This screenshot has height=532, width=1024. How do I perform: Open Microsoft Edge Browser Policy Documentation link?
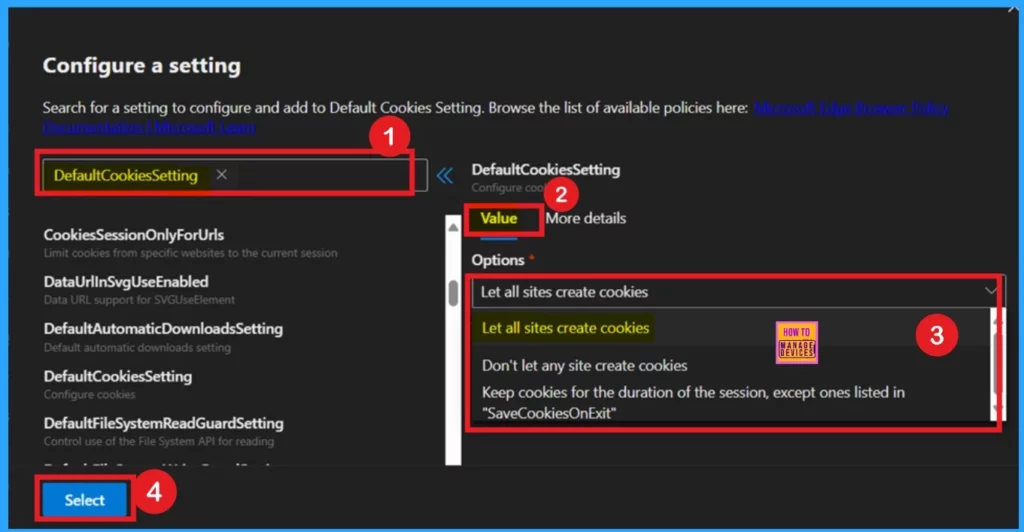(851, 108)
